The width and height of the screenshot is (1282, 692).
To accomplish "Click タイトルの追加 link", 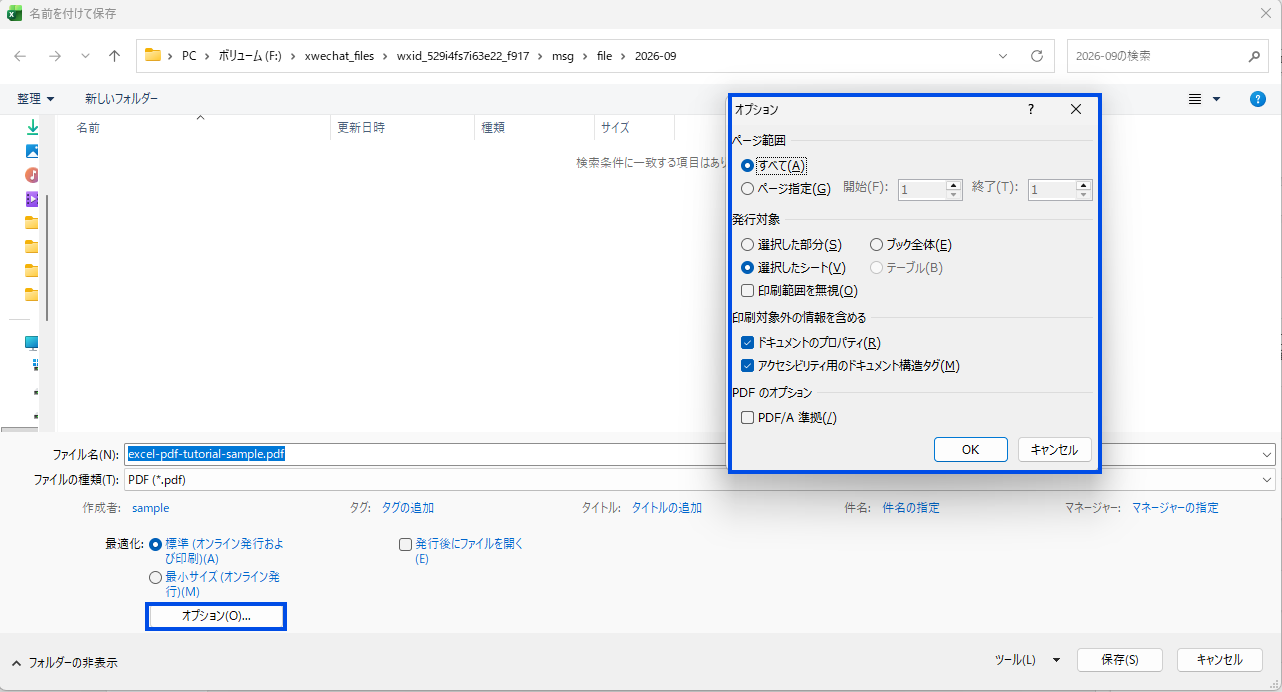I will [667, 508].
